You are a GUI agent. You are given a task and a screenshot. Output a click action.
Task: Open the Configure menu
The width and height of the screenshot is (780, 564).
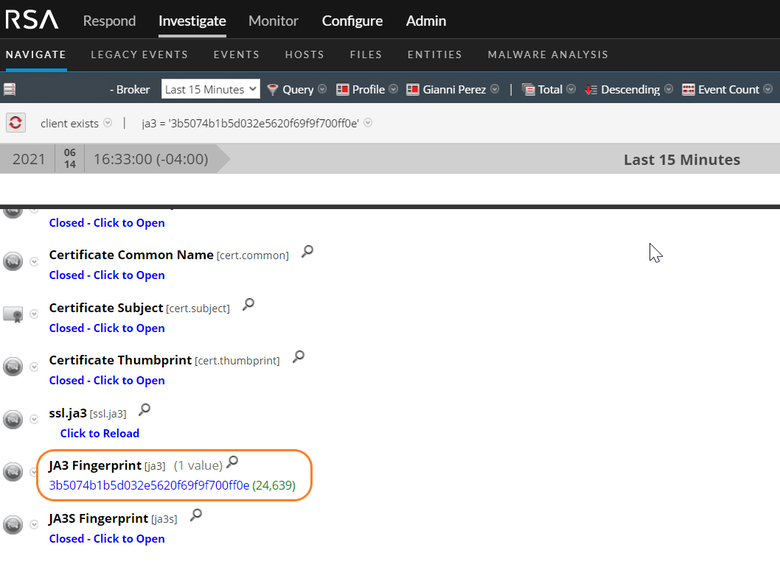tap(352, 21)
